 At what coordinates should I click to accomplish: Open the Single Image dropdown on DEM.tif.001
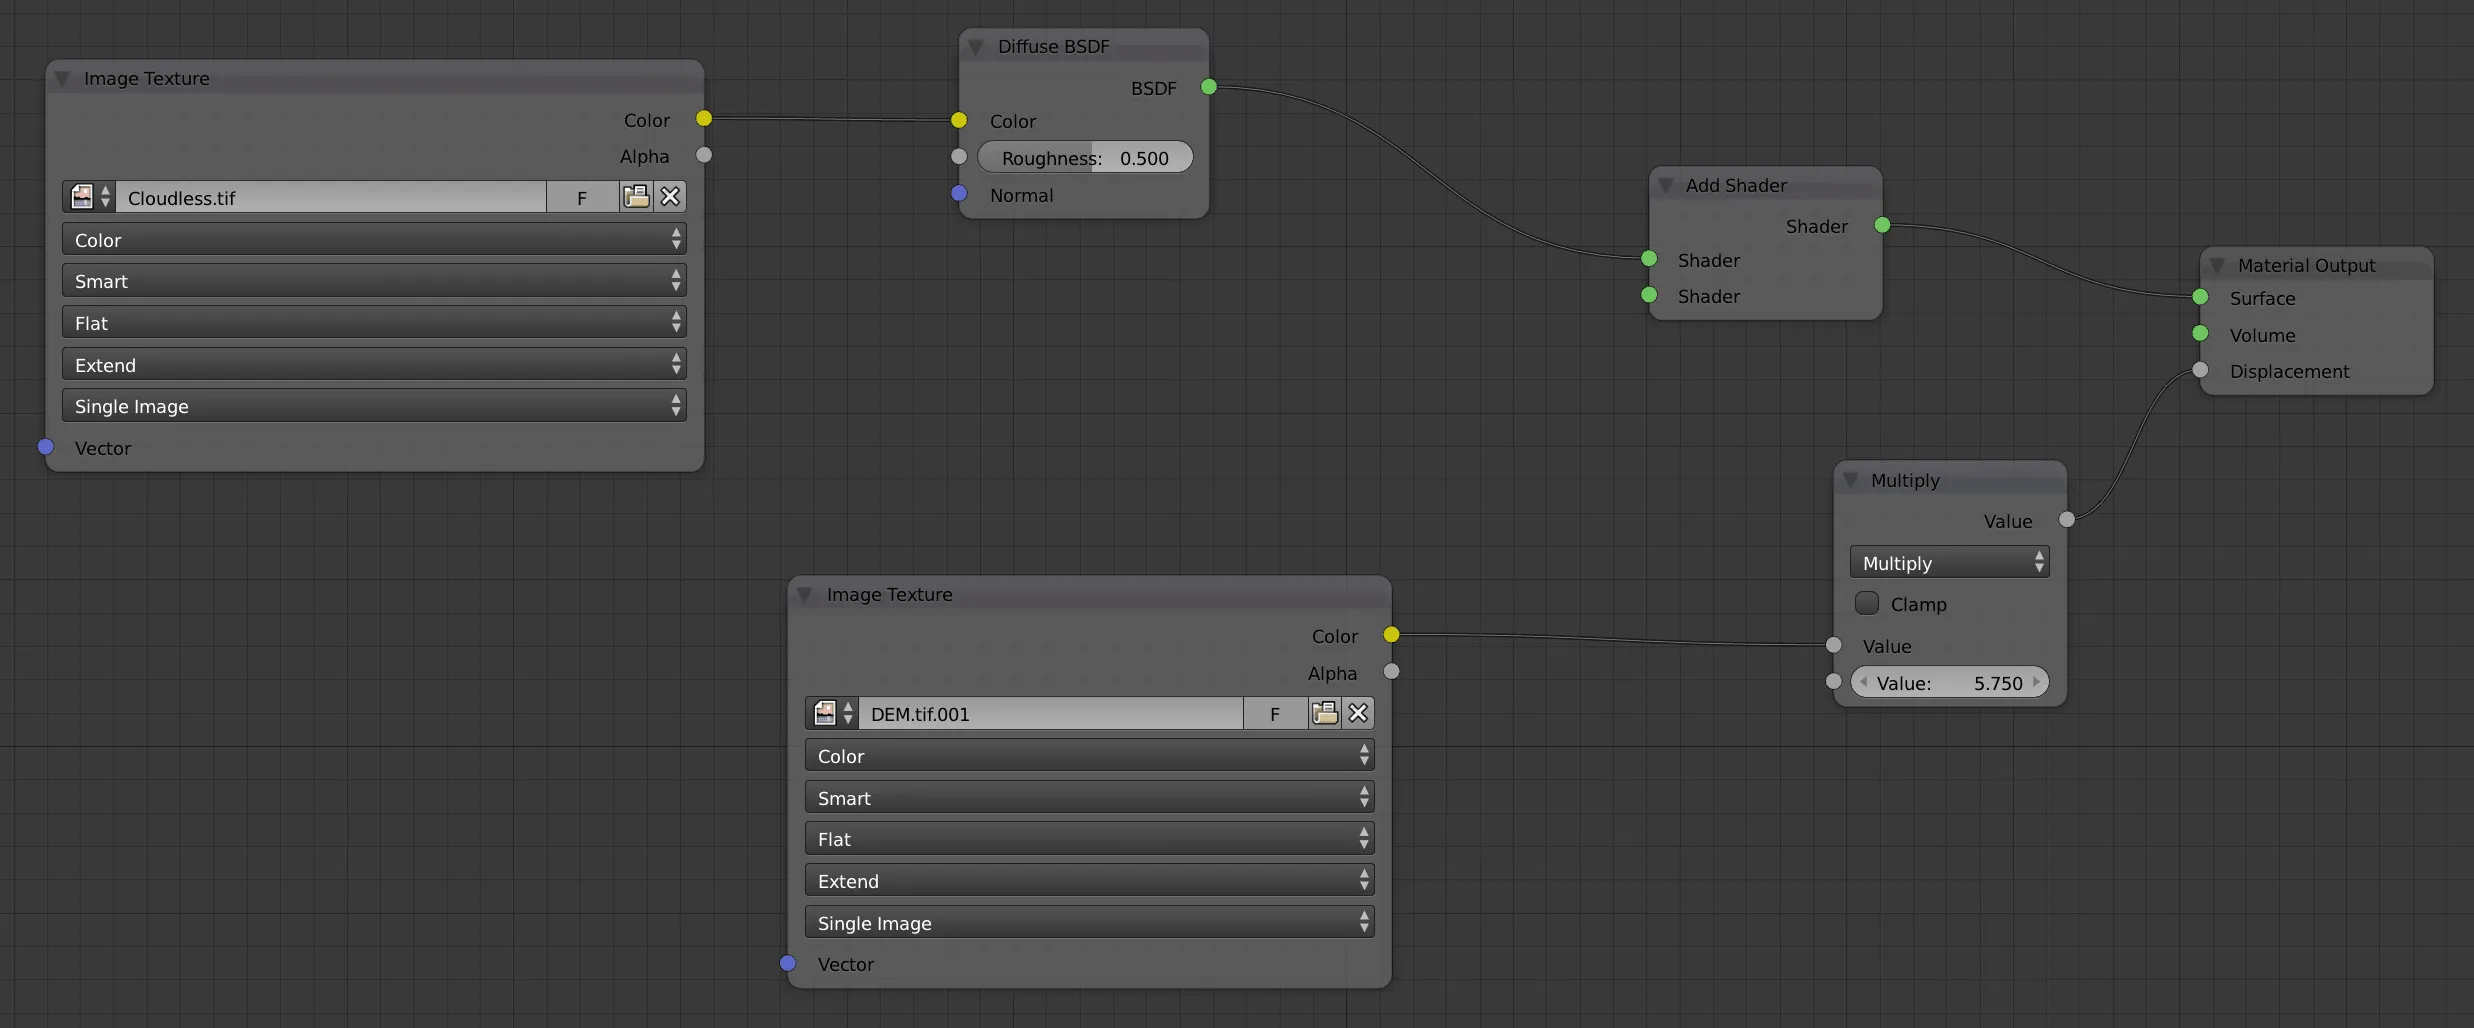1088,922
